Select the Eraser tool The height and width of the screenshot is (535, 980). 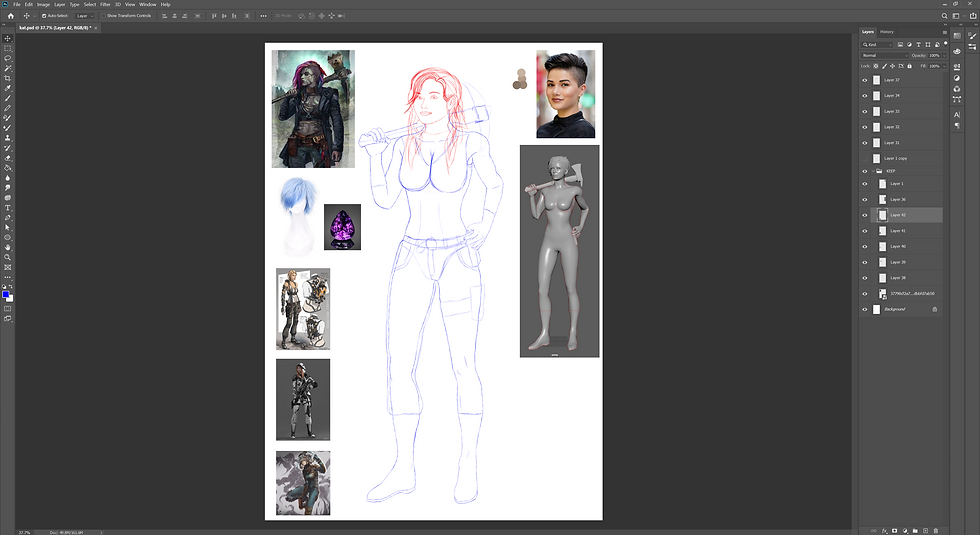point(8,158)
